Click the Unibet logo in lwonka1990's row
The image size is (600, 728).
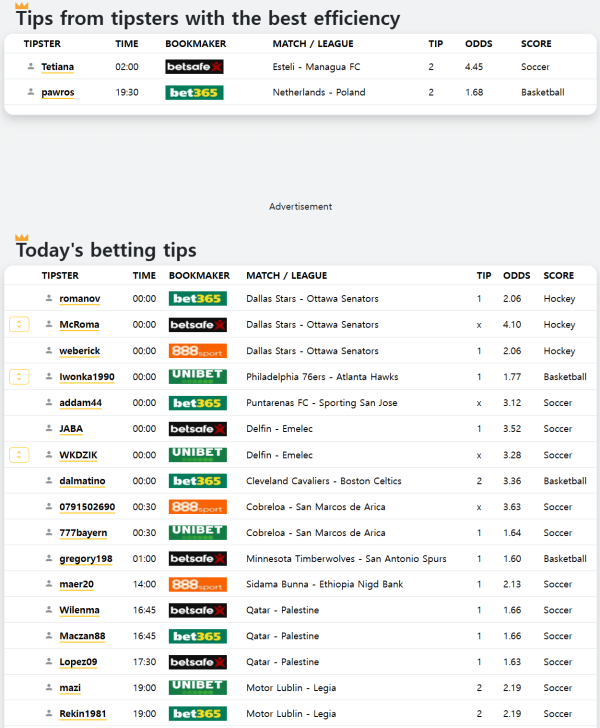197,377
